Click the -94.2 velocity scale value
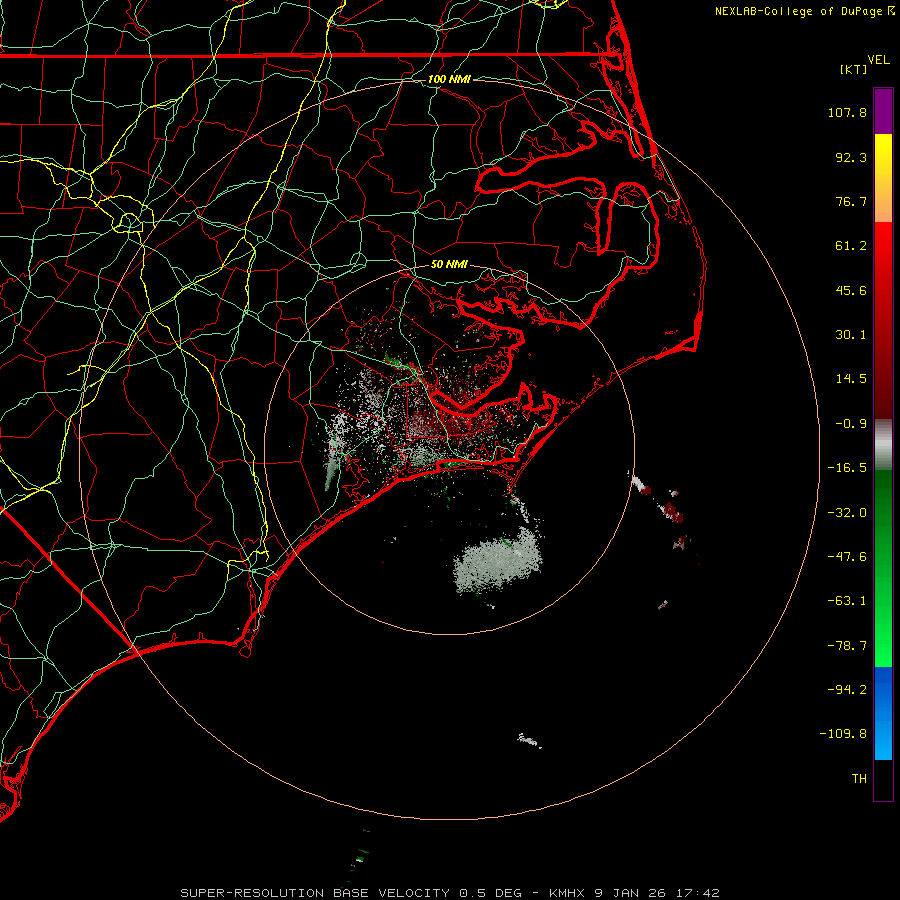This screenshot has width=900, height=900. 847,690
